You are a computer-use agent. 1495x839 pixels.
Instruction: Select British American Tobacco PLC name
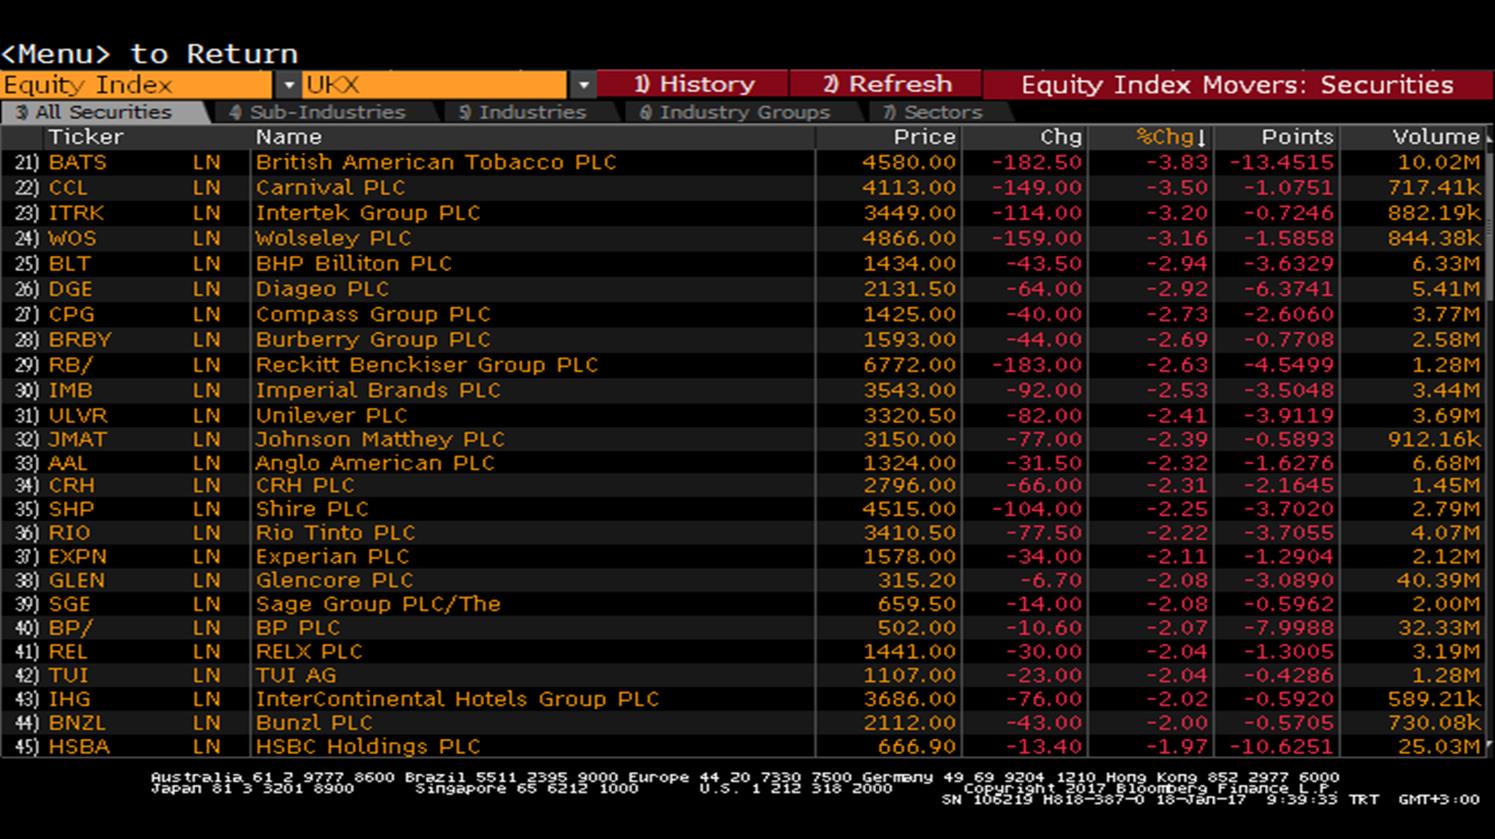pos(436,162)
